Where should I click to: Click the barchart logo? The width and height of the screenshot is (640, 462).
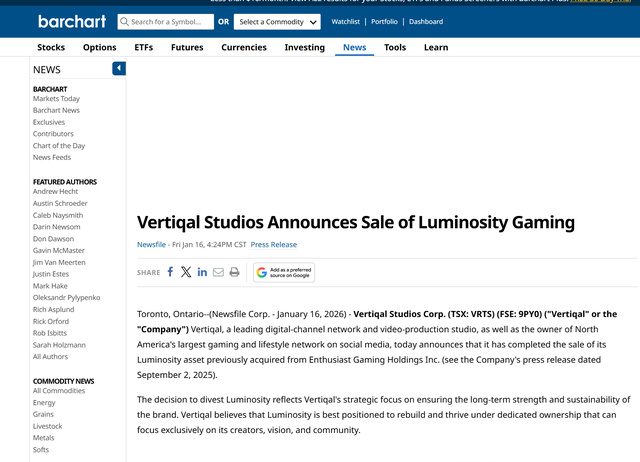tap(72, 21)
